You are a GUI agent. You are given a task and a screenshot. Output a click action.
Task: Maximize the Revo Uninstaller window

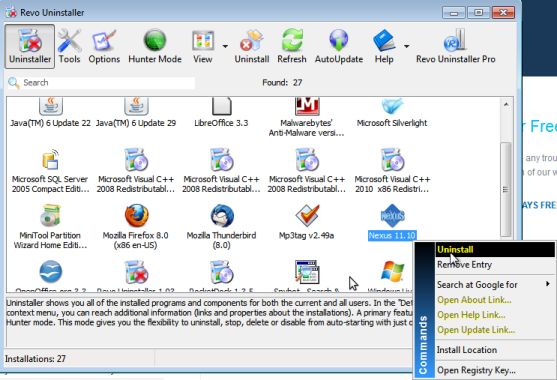(x=478, y=13)
